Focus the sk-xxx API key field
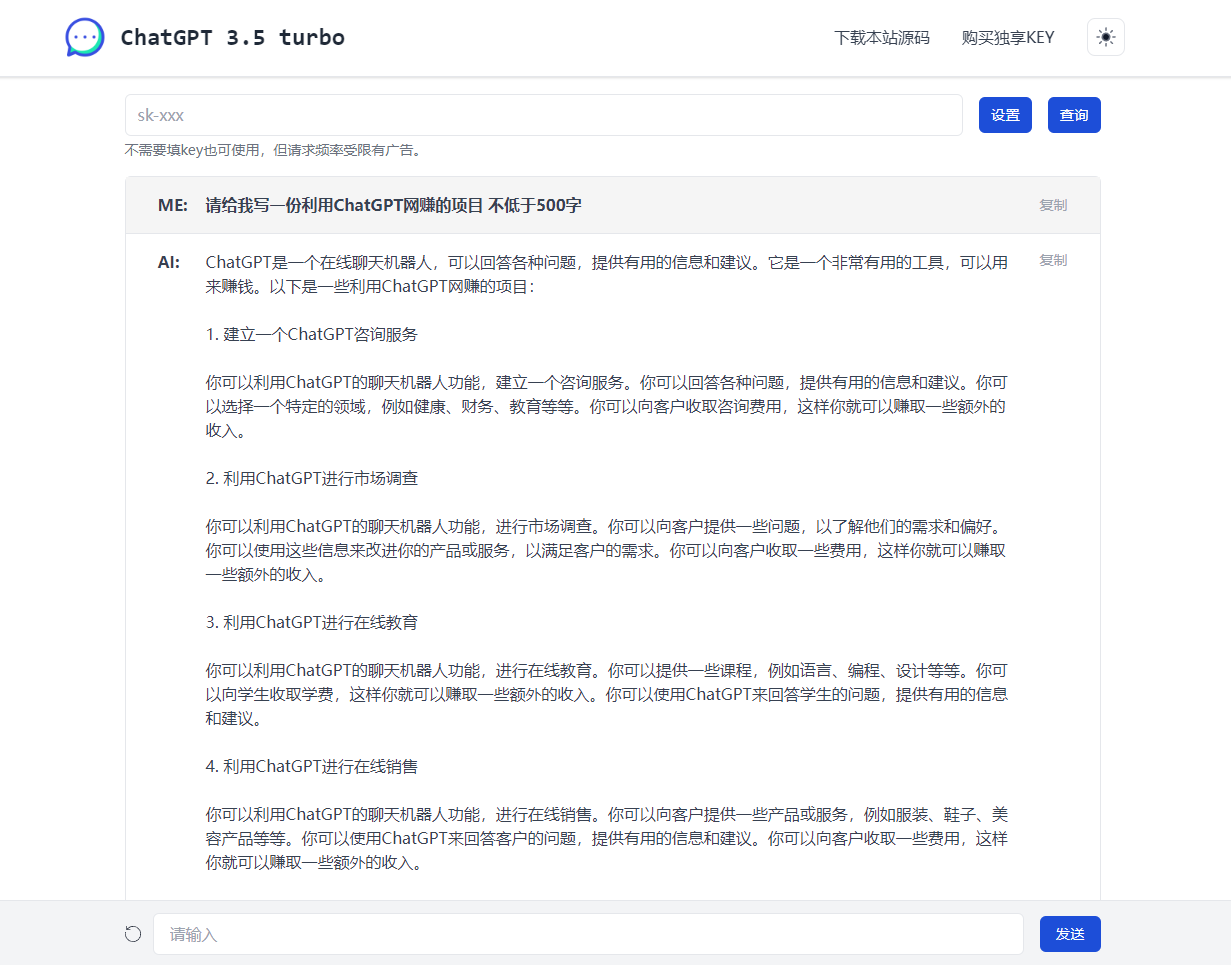This screenshot has width=1231, height=965. coord(543,115)
